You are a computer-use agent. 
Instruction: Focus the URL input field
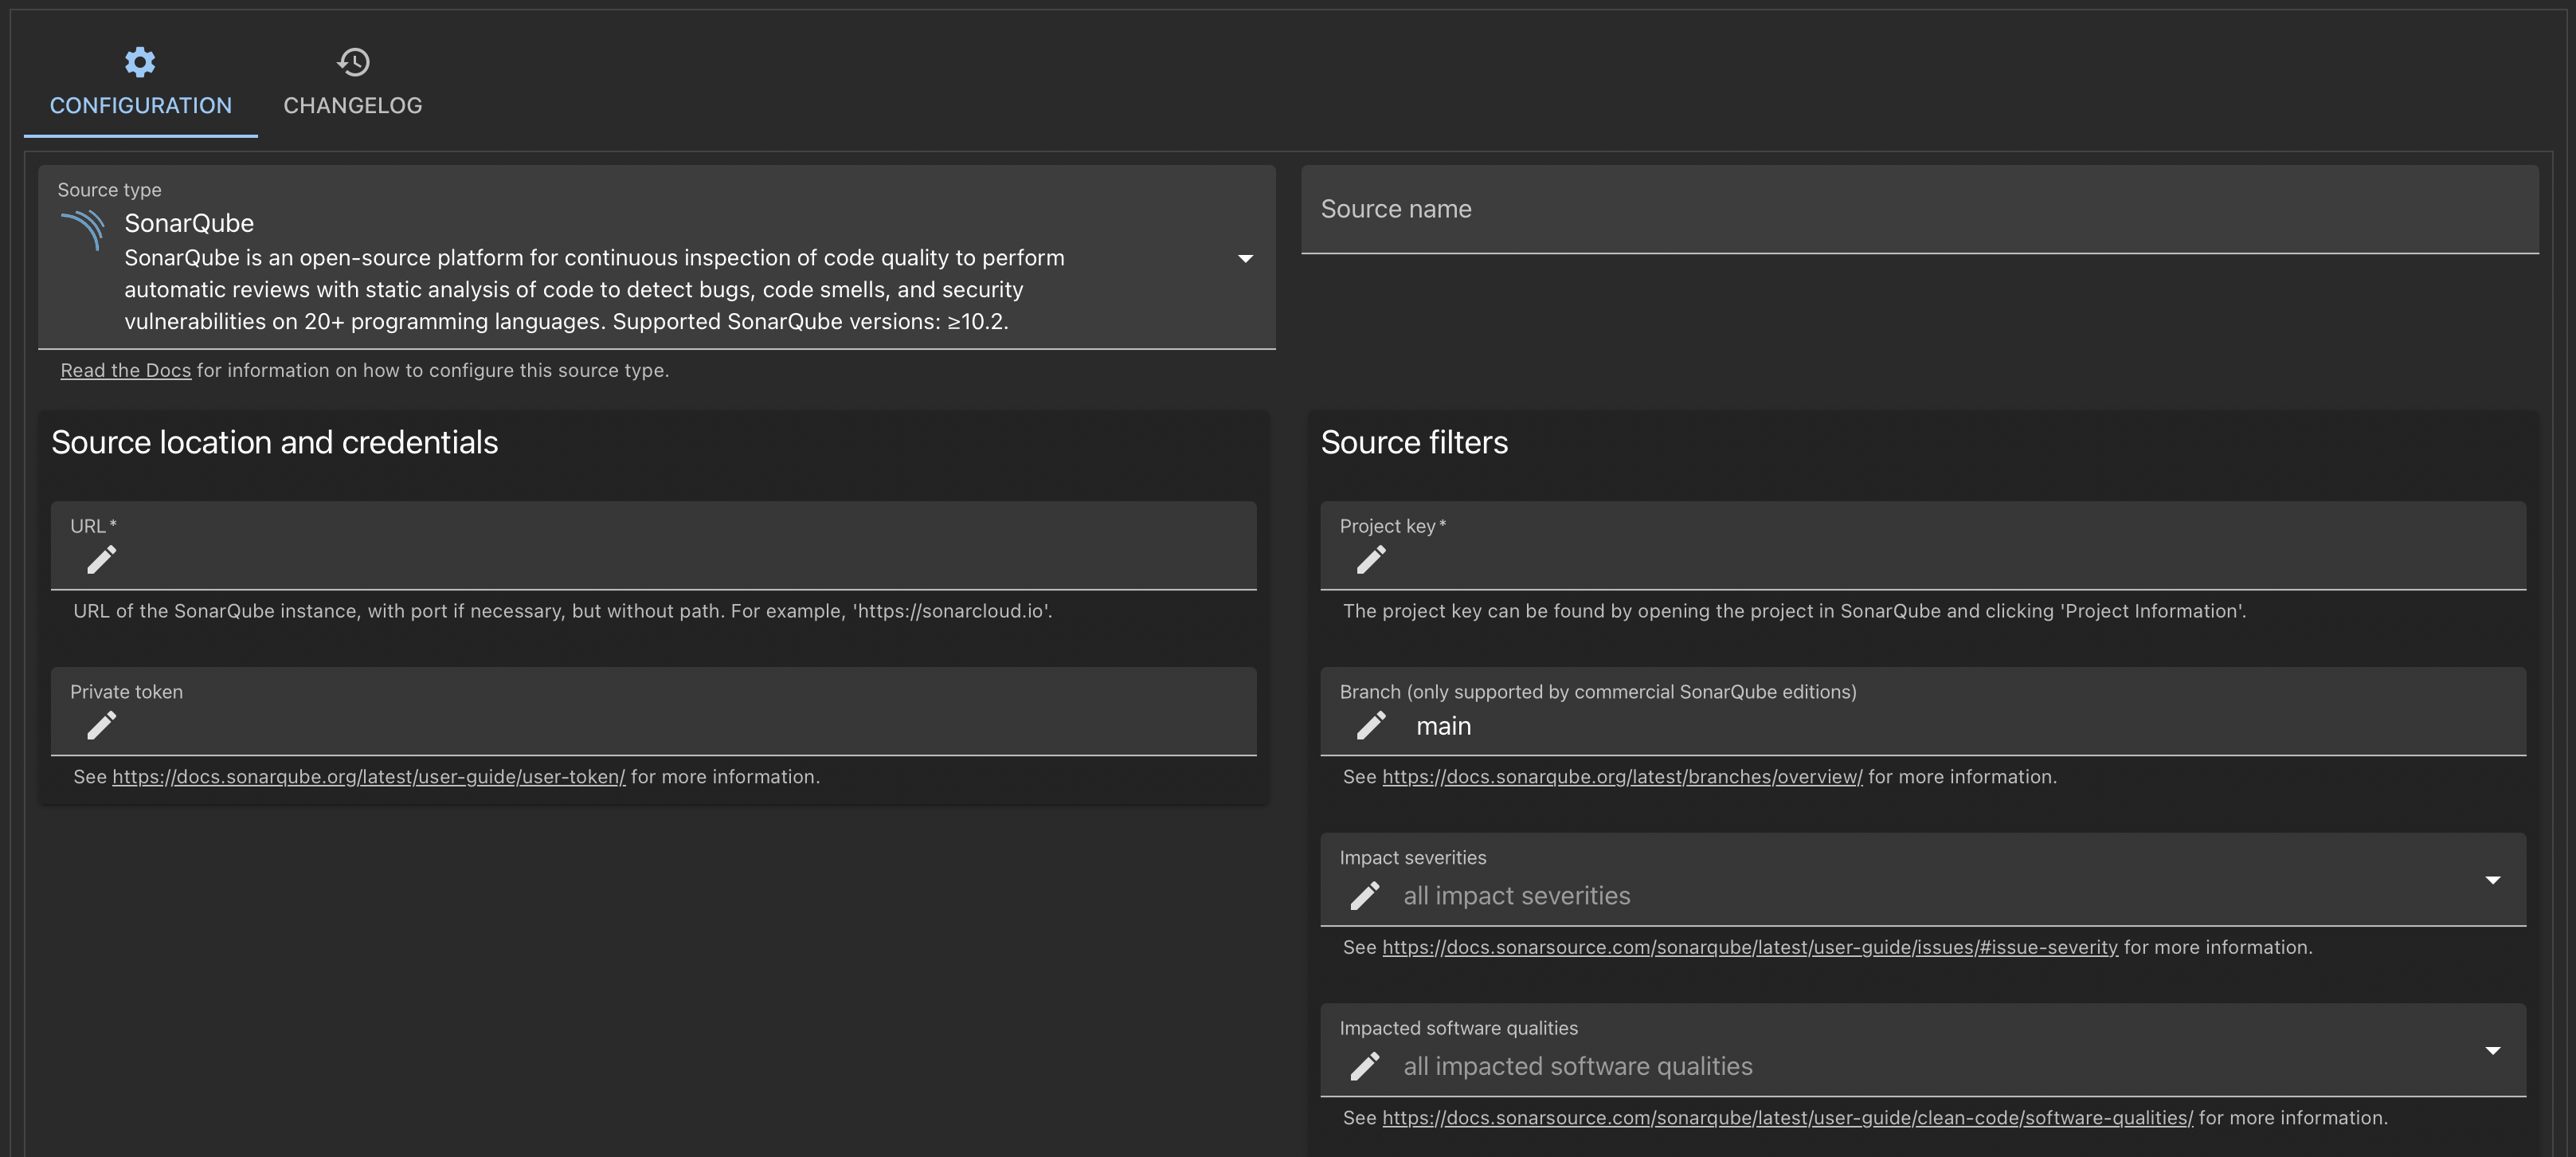pos(654,545)
